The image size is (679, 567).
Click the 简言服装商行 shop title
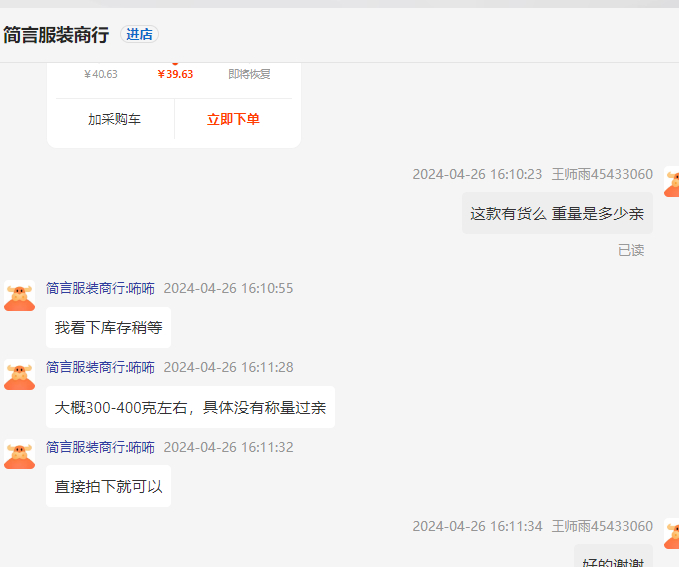pyautogui.click(x=56, y=34)
